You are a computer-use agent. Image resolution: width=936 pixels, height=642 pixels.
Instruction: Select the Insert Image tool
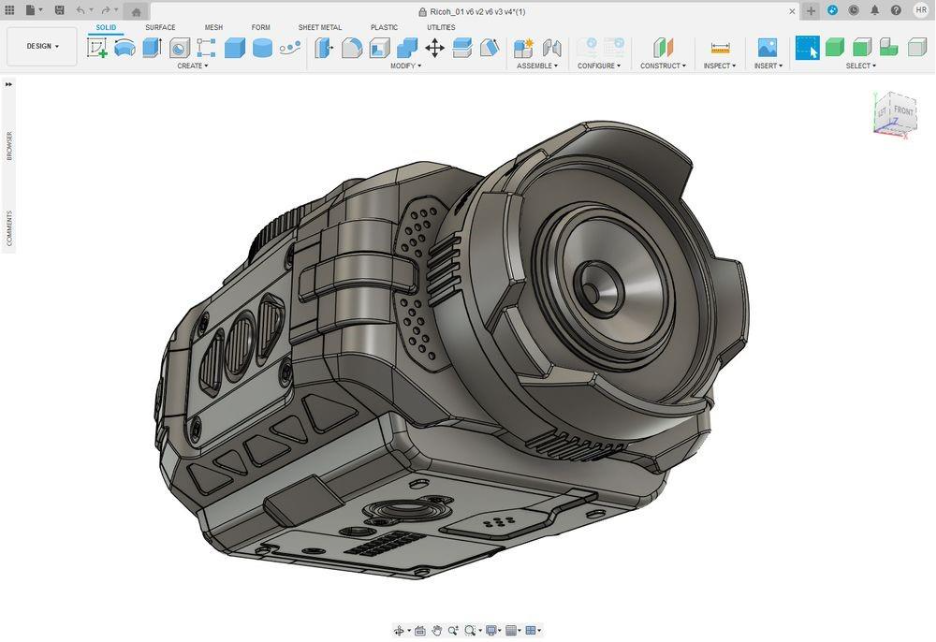(767, 48)
